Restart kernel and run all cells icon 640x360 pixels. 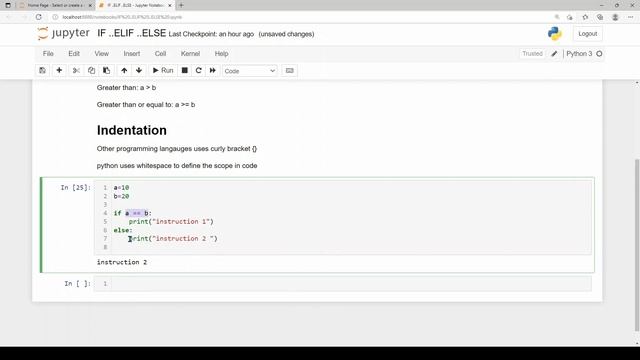(x=213, y=71)
